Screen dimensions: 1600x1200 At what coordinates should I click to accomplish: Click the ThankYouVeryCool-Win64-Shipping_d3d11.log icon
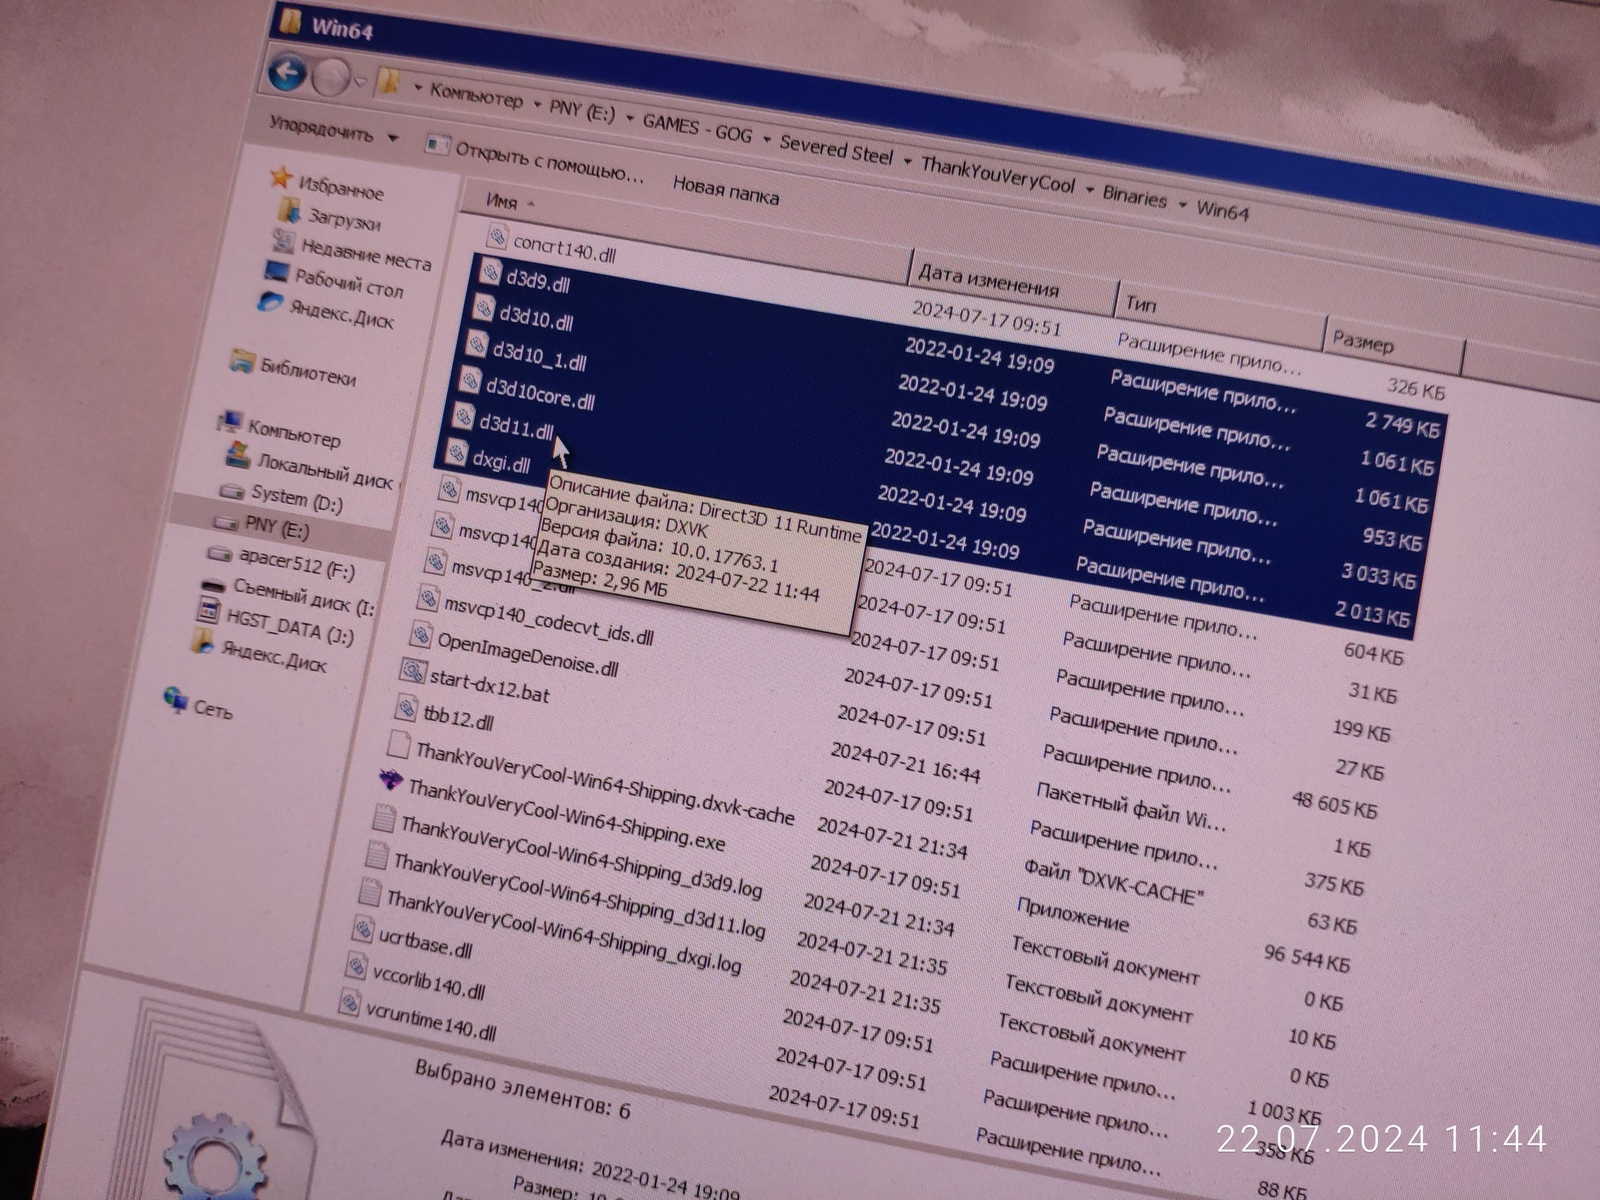click(377, 855)
